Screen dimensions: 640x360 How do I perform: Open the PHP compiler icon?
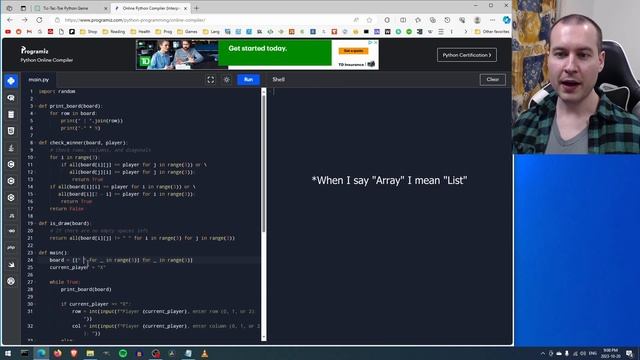(x=11, y=248)
